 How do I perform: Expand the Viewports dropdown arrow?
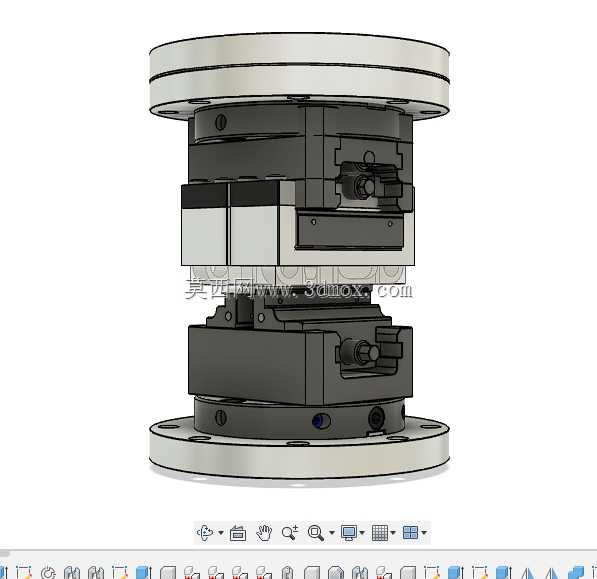424,533
